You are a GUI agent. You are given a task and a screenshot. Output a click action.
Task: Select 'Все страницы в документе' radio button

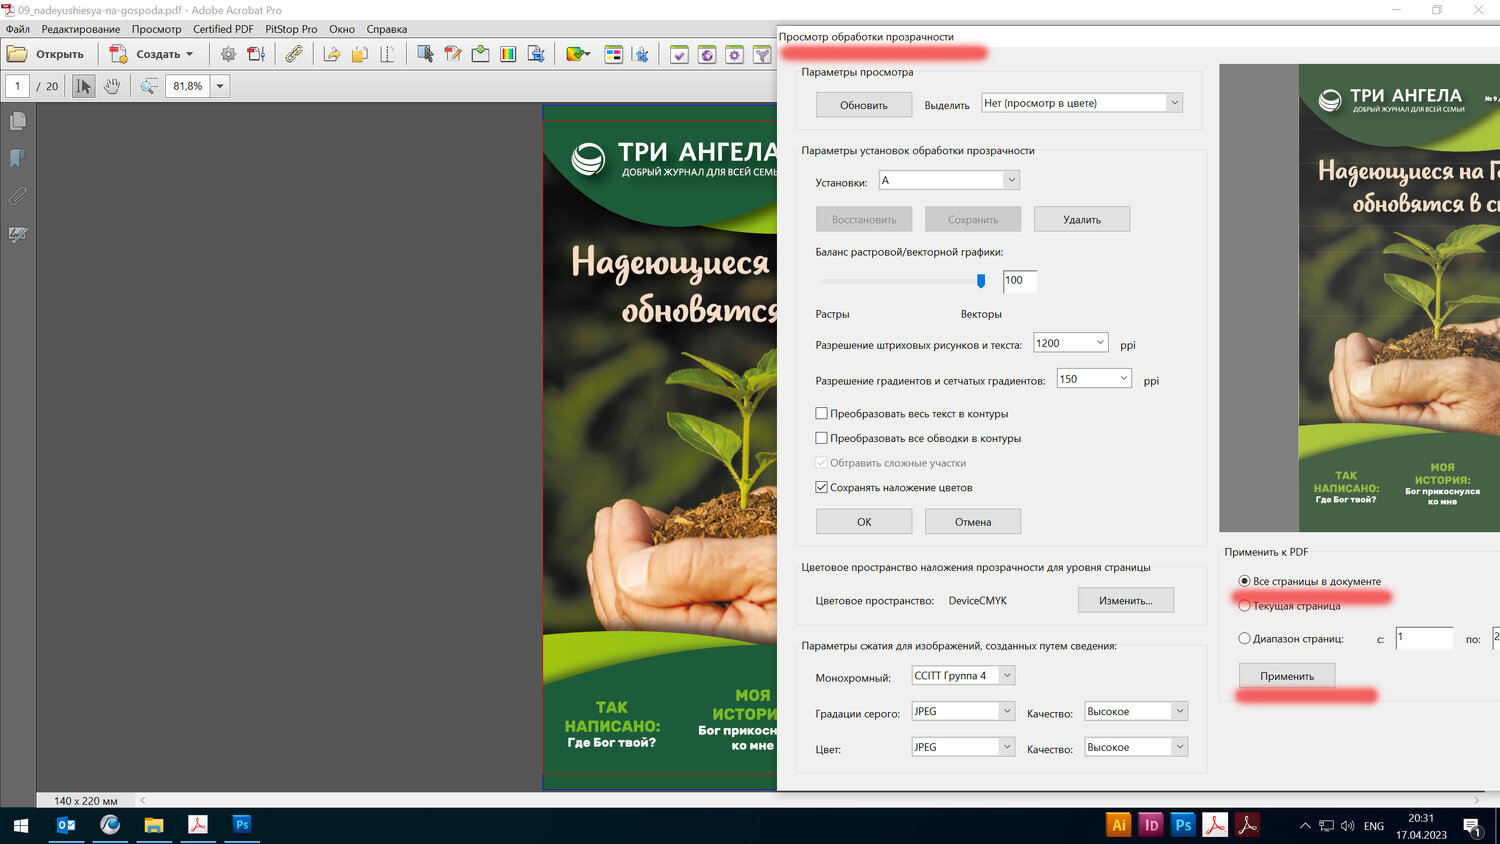click(x=1245, y=581)
